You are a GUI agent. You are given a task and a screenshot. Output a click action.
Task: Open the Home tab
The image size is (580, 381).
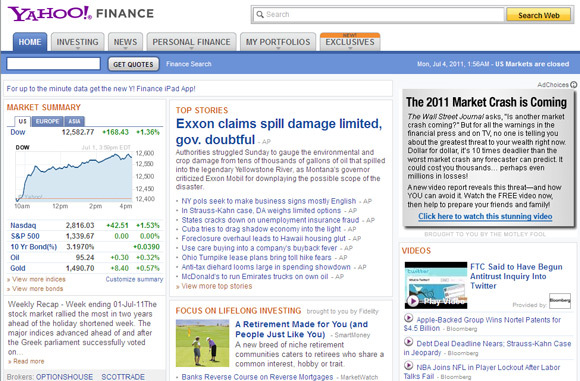(30, 42)
